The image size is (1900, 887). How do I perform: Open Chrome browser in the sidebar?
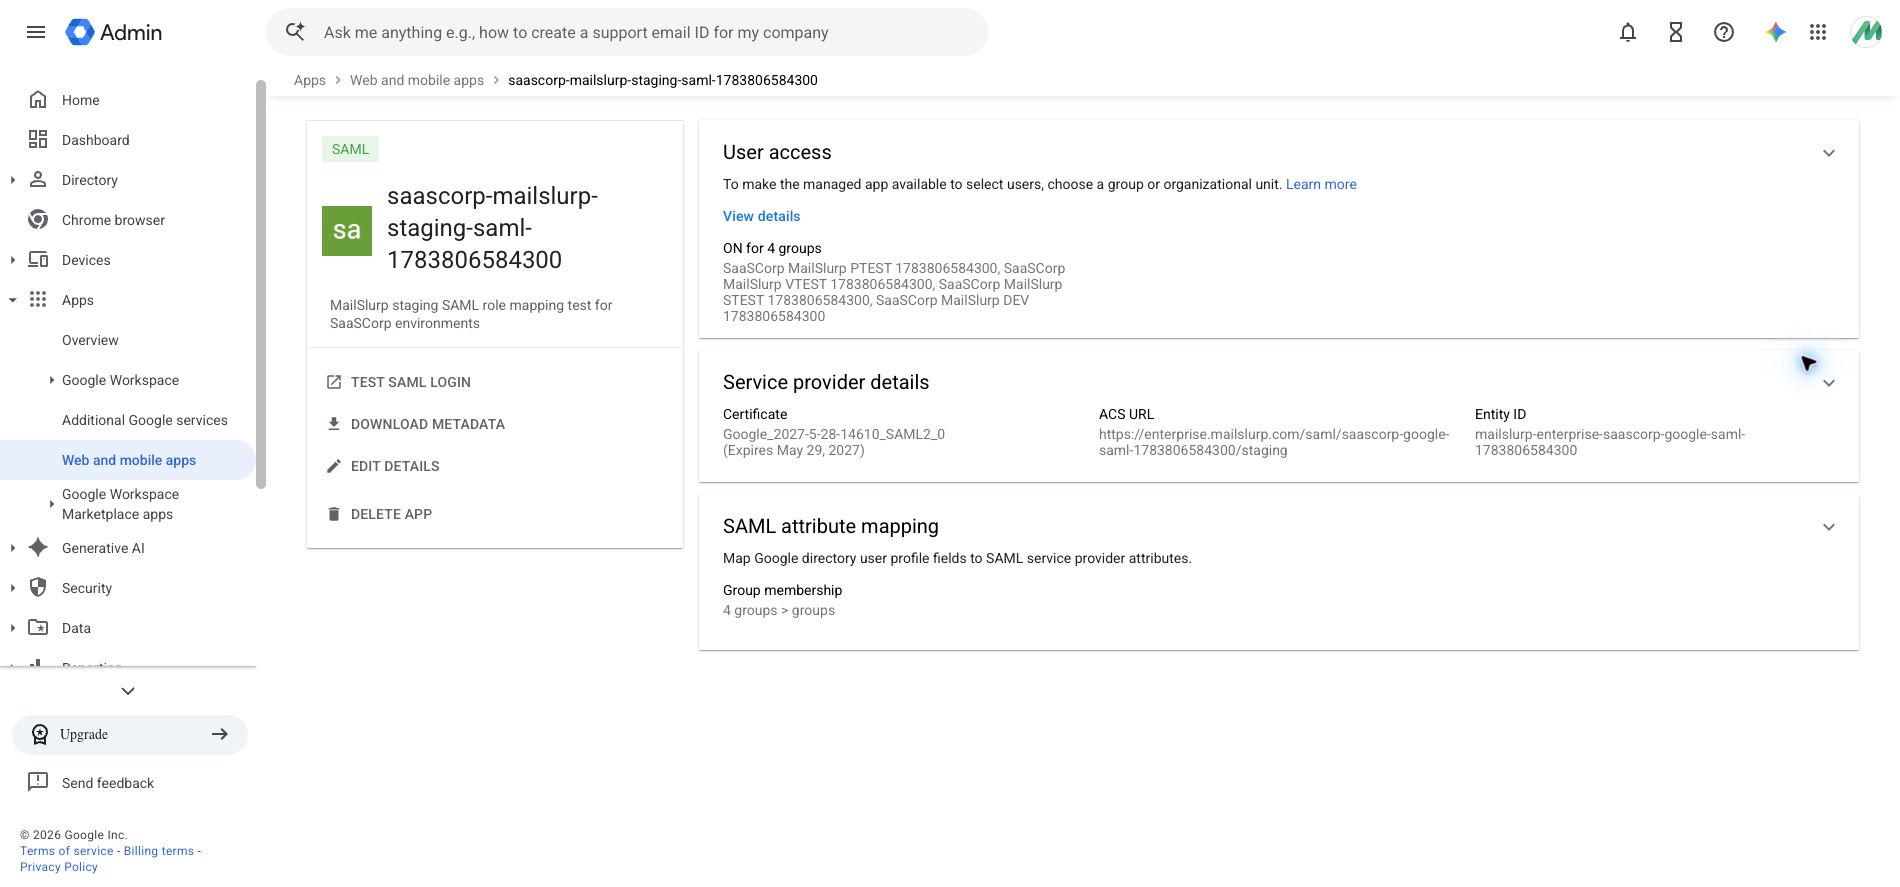[x=128, y=220]
